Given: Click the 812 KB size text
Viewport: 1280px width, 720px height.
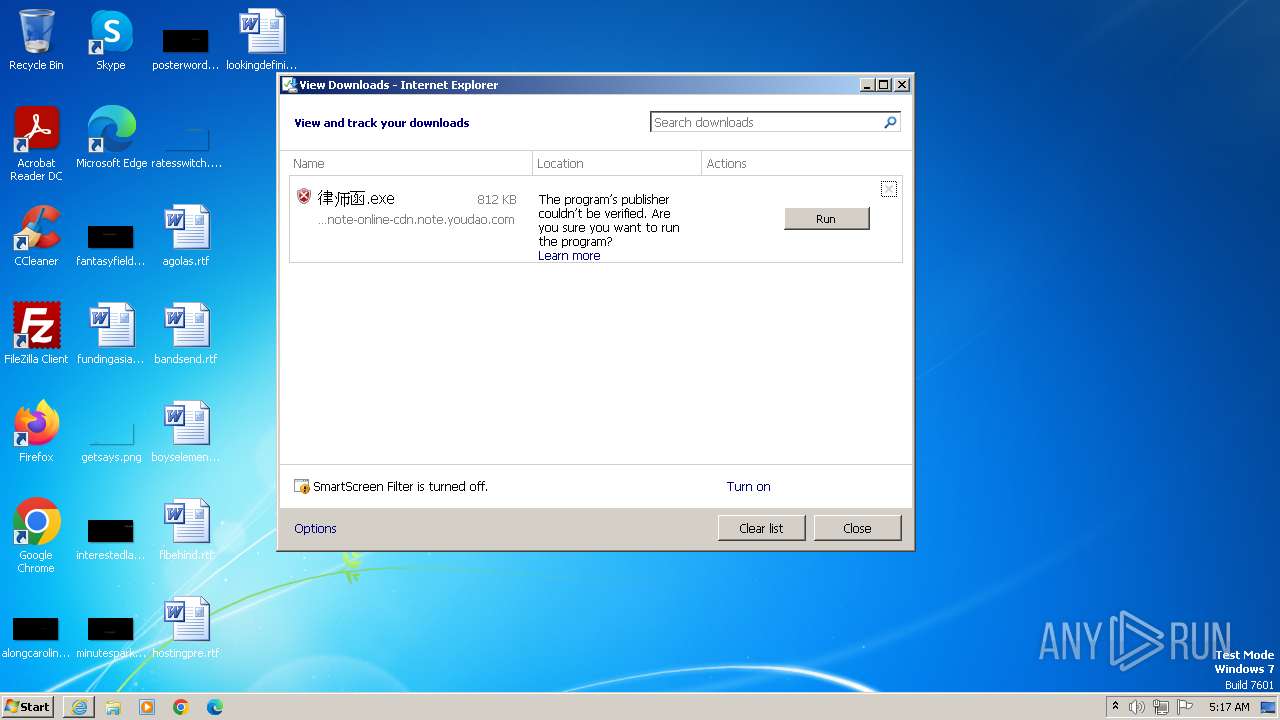Looking at the screenshot, I should [x=497, y=200].
